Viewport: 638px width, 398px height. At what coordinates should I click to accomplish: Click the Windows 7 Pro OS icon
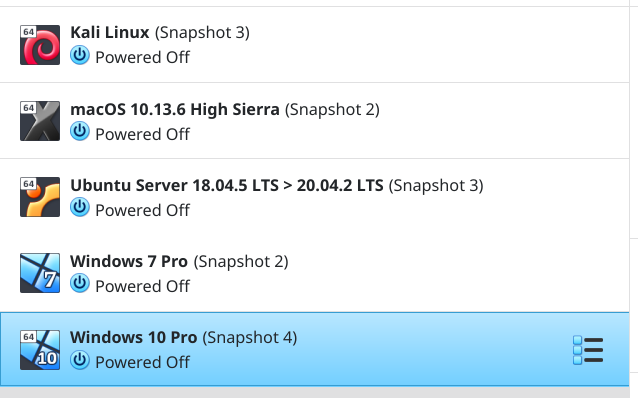click(x=40, y=273)
